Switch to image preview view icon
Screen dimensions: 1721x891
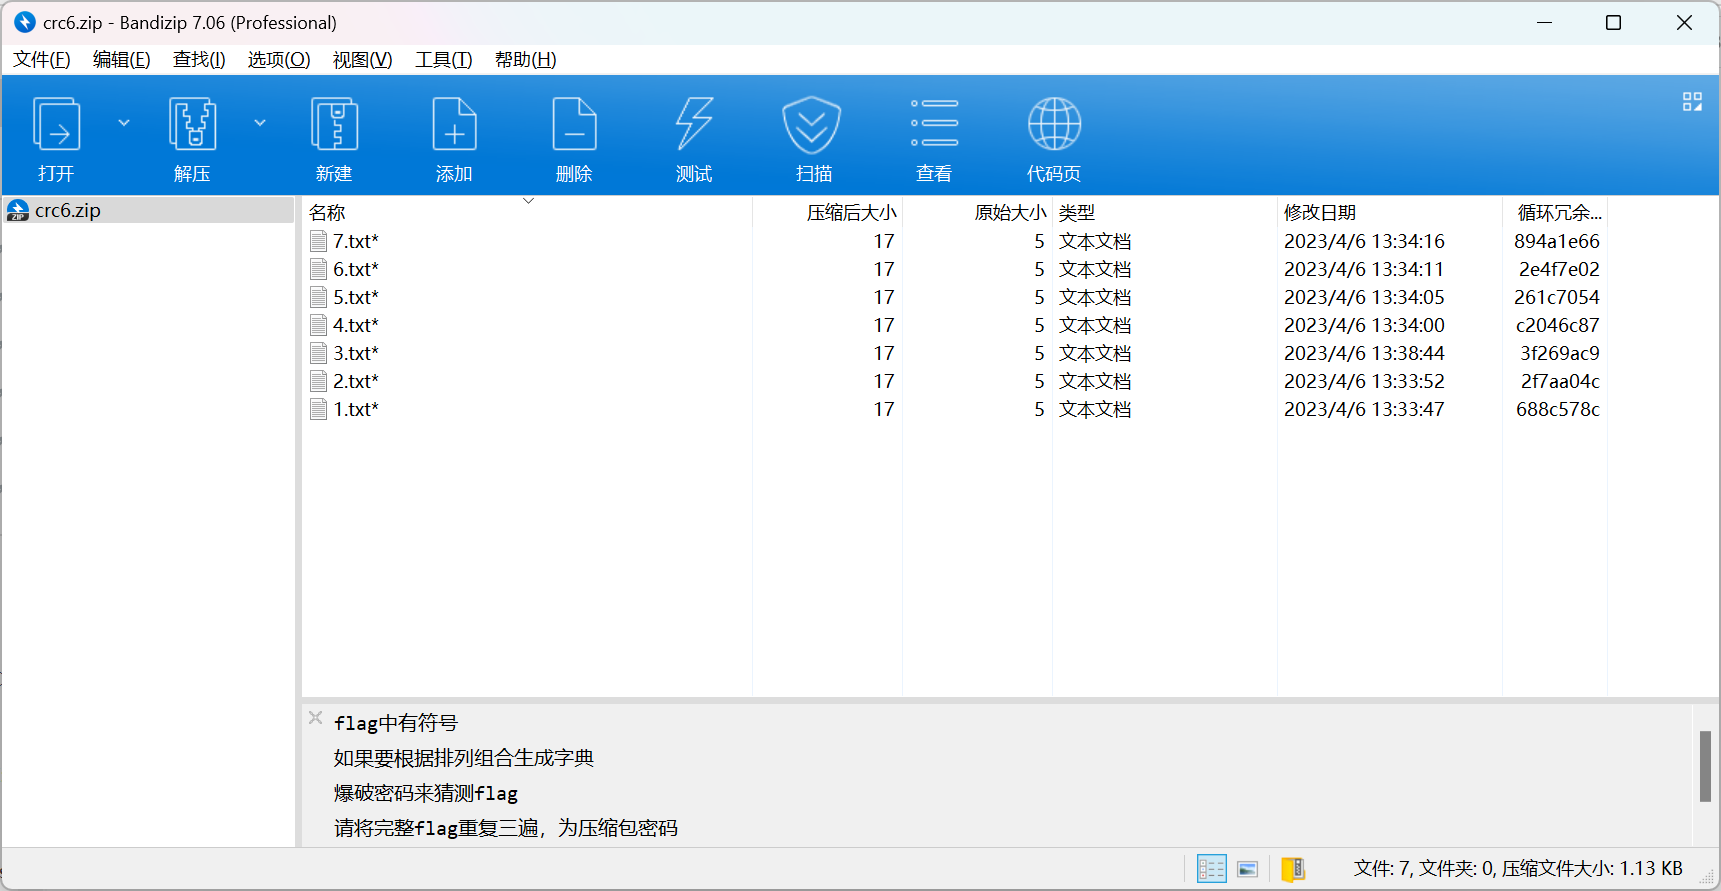[x=1247, y=869]
